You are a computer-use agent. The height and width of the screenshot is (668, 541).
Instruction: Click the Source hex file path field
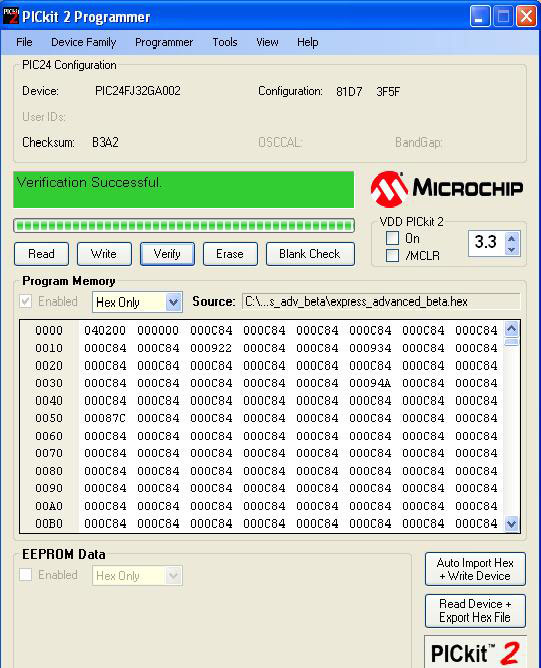(381, 302)
